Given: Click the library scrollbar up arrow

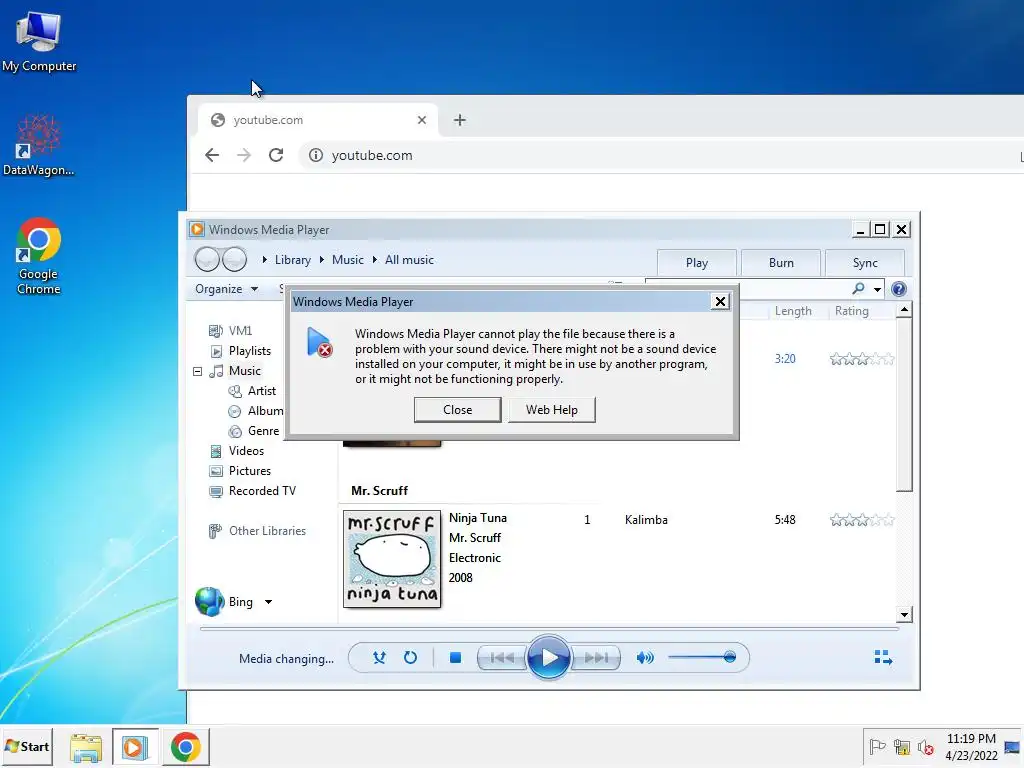Looking at the screenshot, I should coord(904,310).
